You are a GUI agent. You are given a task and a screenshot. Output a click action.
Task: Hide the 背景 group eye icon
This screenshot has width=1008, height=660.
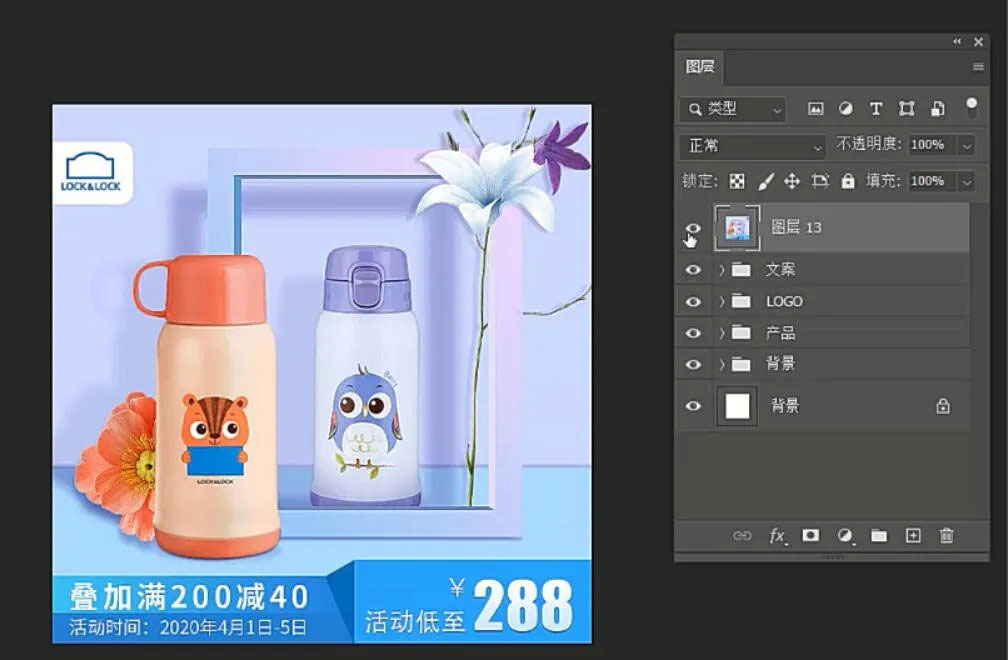point(693,364)
